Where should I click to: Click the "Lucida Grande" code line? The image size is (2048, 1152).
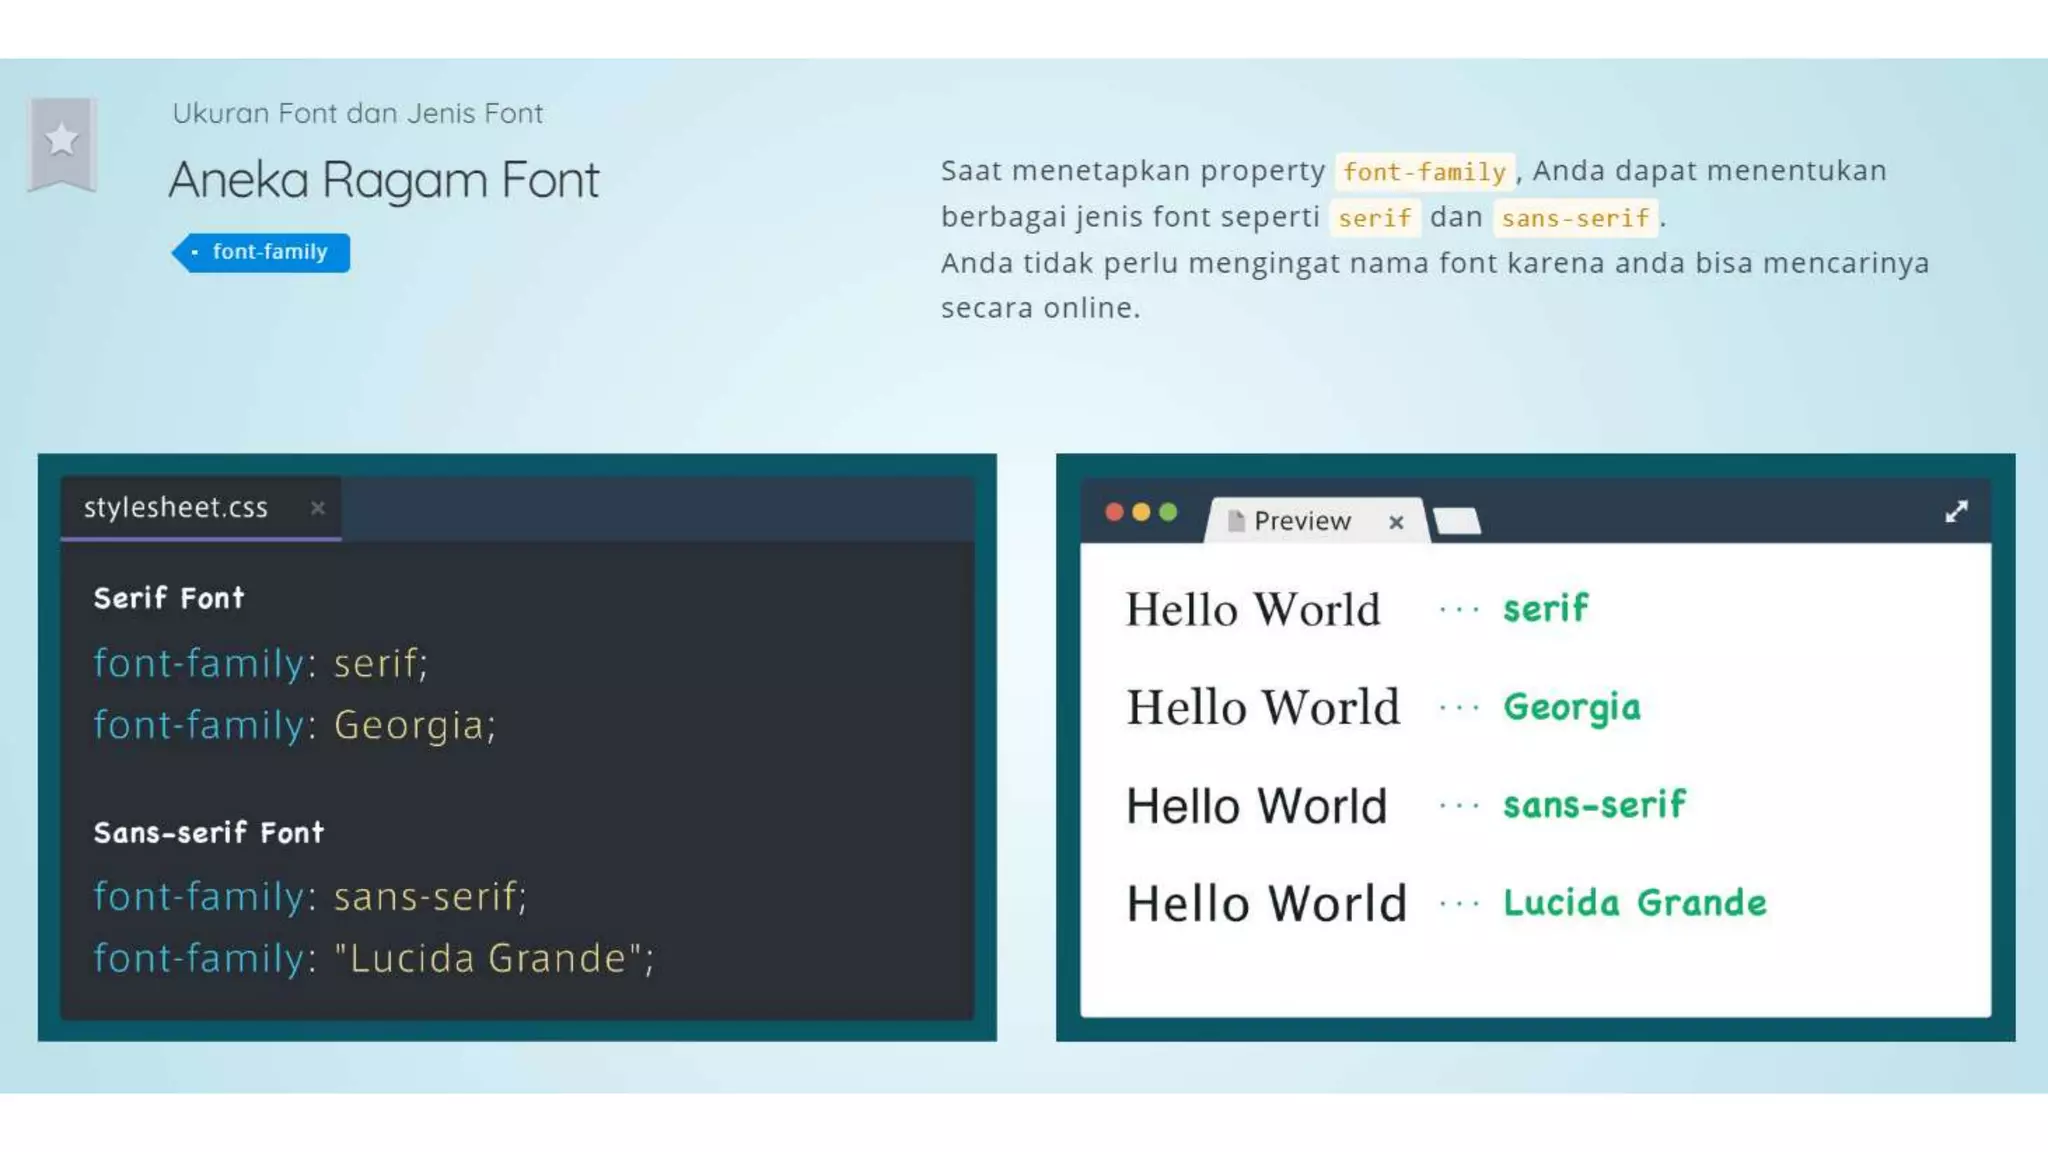click(x=373, y=958)
